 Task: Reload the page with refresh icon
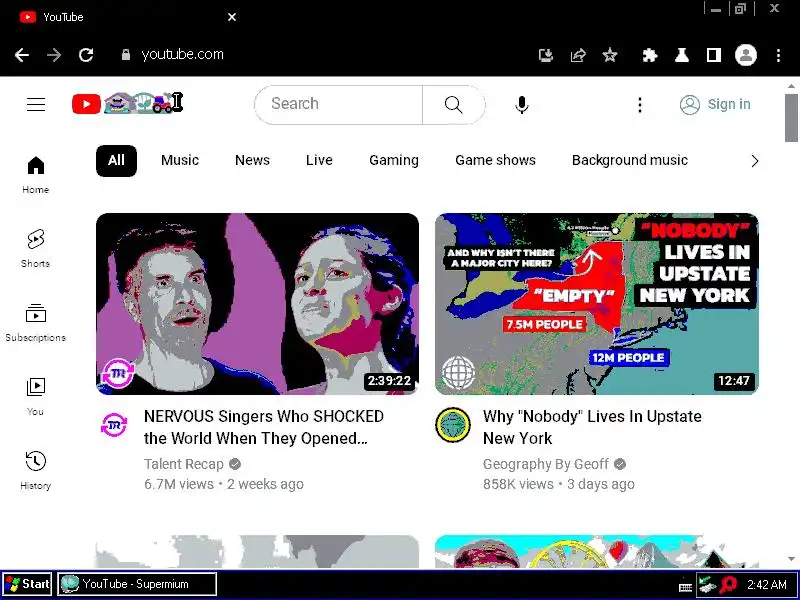pyautogui.click(x=86, y=55)
